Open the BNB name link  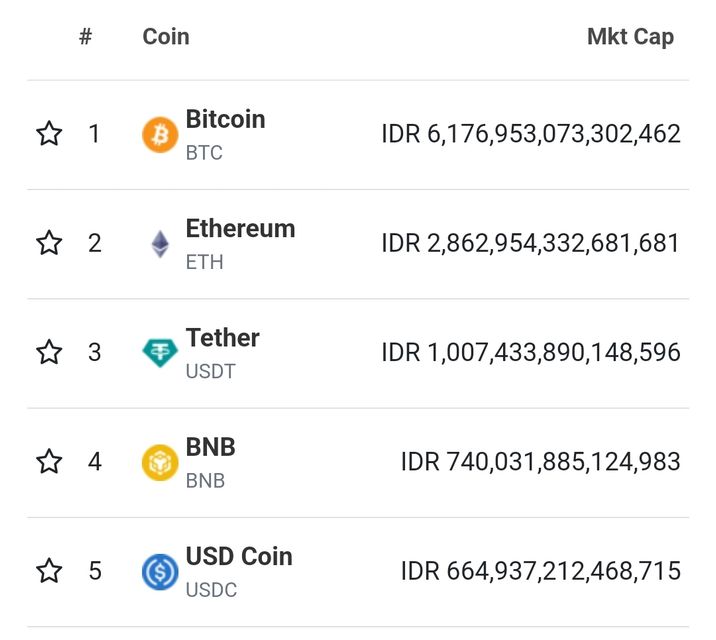pyautogui.click(x=210, y=447)
